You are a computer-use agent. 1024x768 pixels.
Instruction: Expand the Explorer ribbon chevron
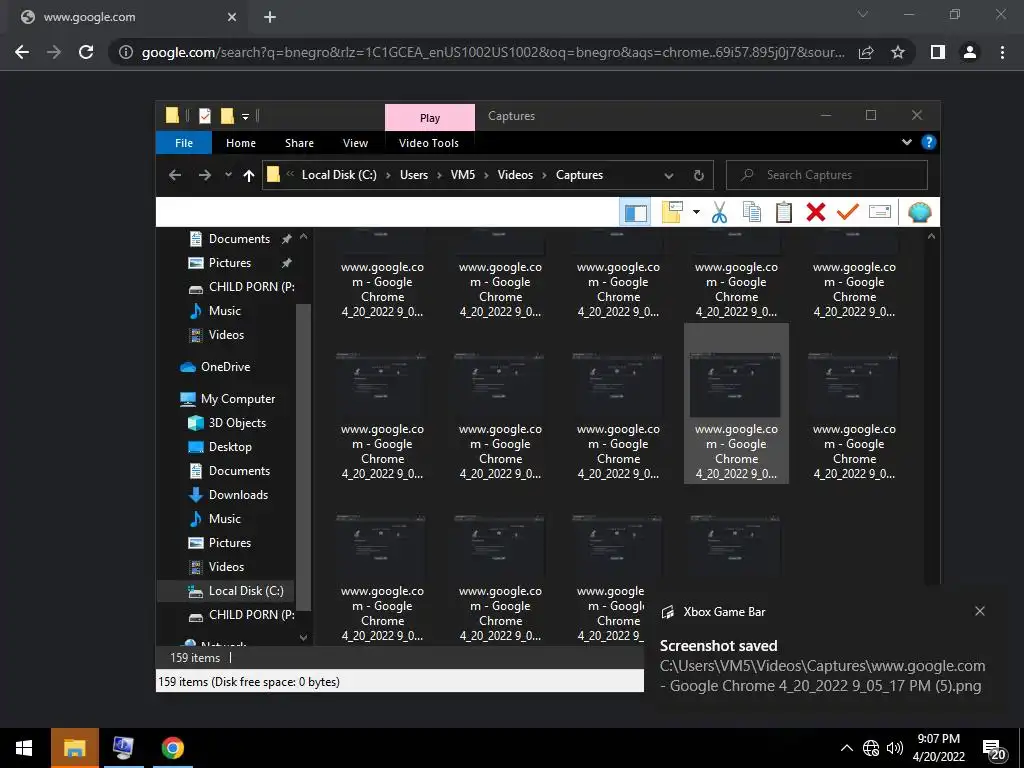pos(906,142)
